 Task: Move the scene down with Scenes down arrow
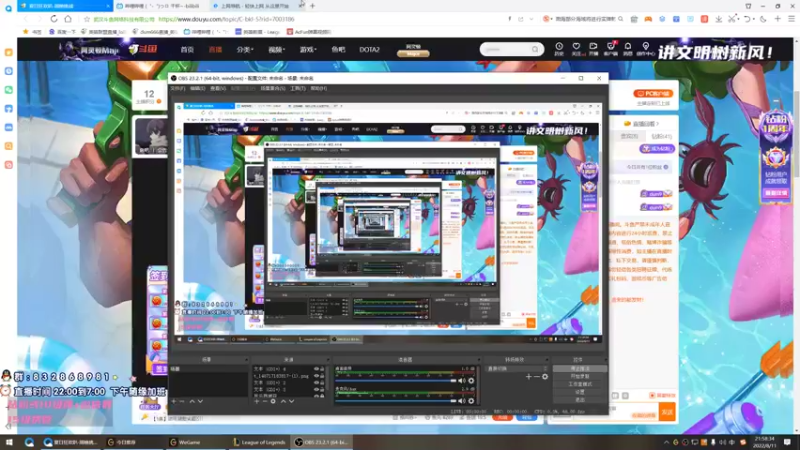200,402
